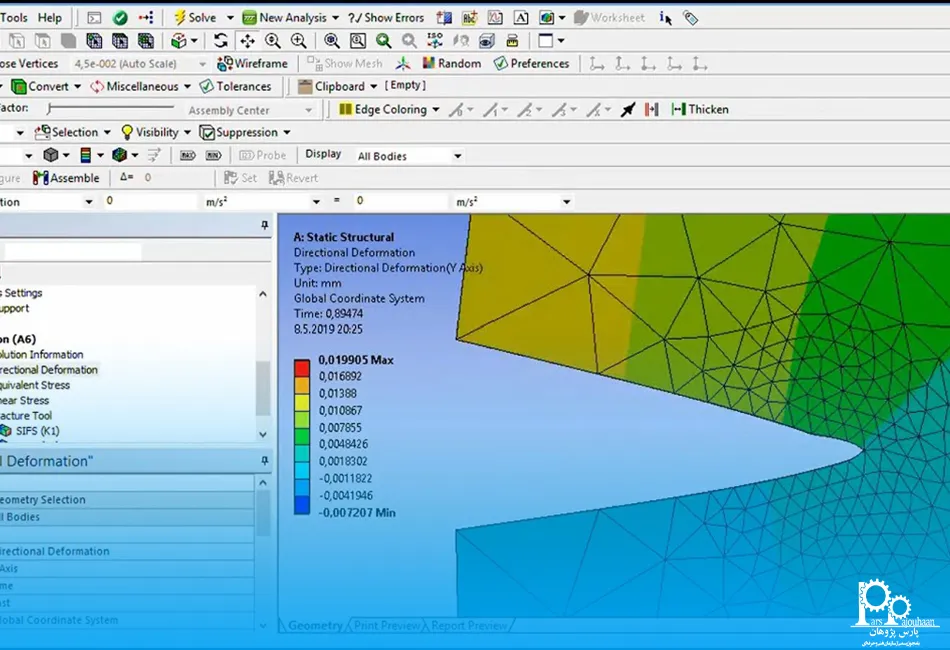Click the Fracture Tool tree item
The width and height of the screenshot is (950, 650).
pyautogui.click(x=26, y=416)
